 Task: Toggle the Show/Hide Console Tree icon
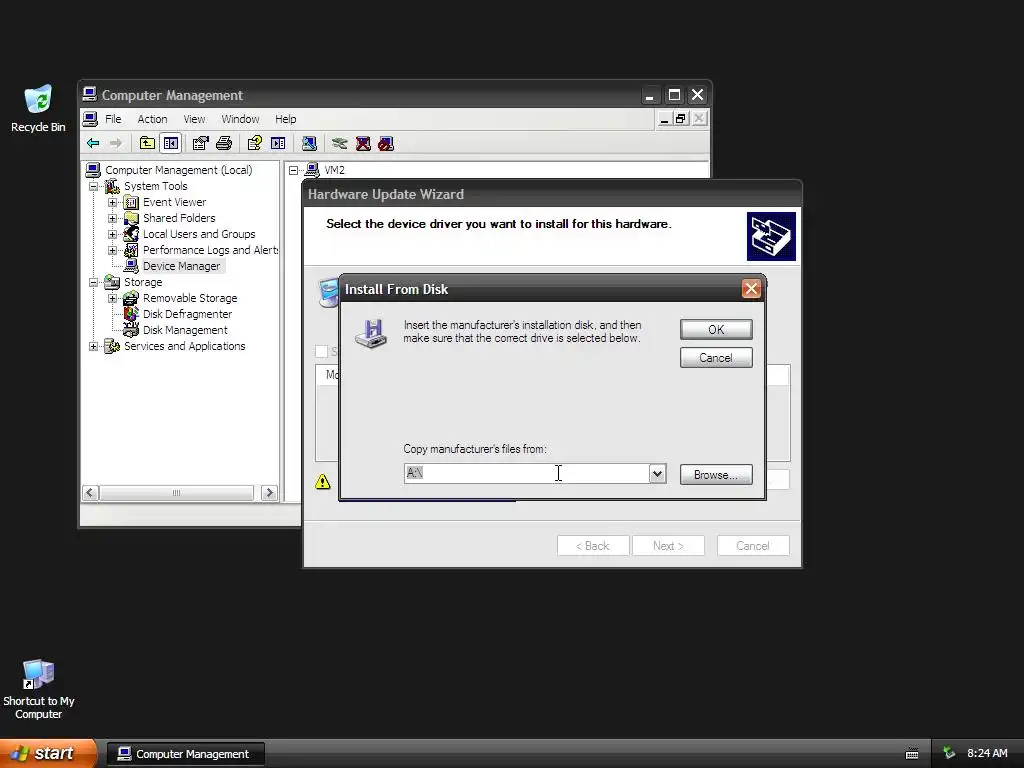tap(171, 143)
